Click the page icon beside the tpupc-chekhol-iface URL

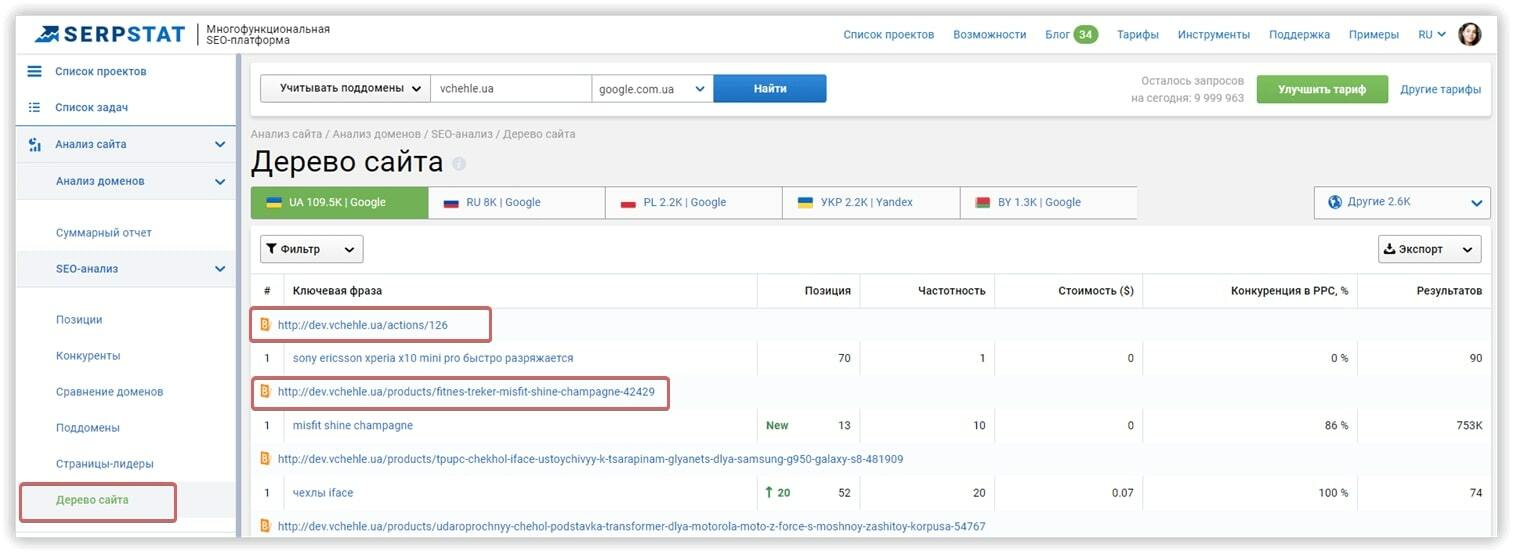coord(265,458)
